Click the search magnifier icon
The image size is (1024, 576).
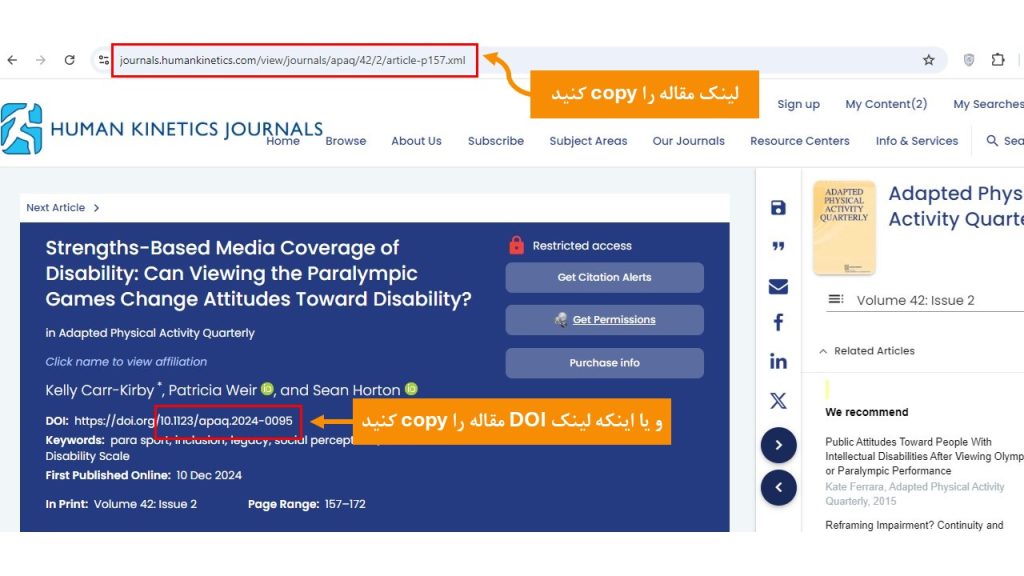pos(992,140)
